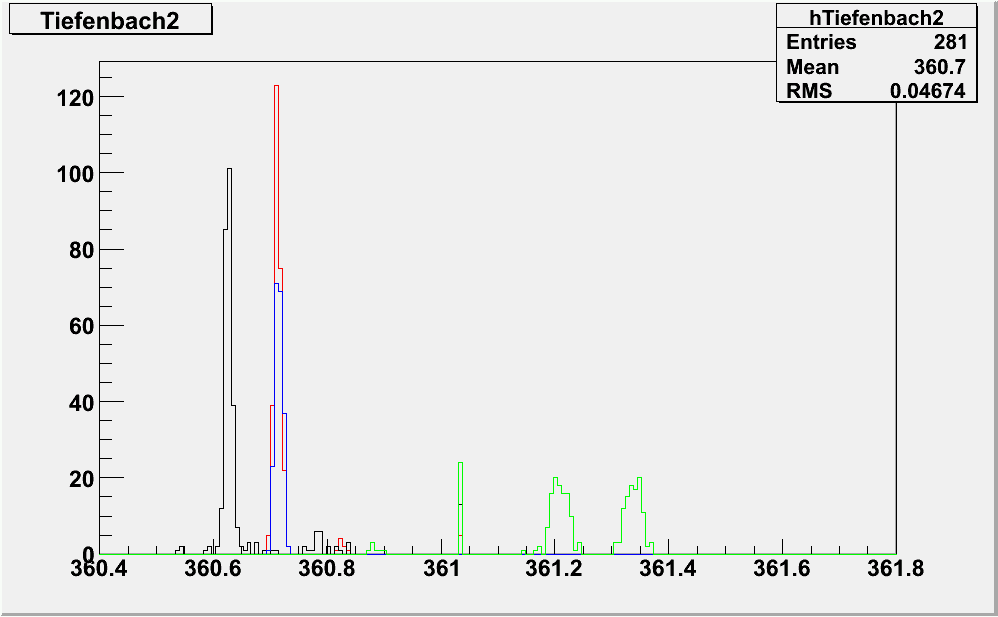Screen dimensions: 998x617
Task: Select the black histogram peak near 360.6
Action: tap(229, 172)
